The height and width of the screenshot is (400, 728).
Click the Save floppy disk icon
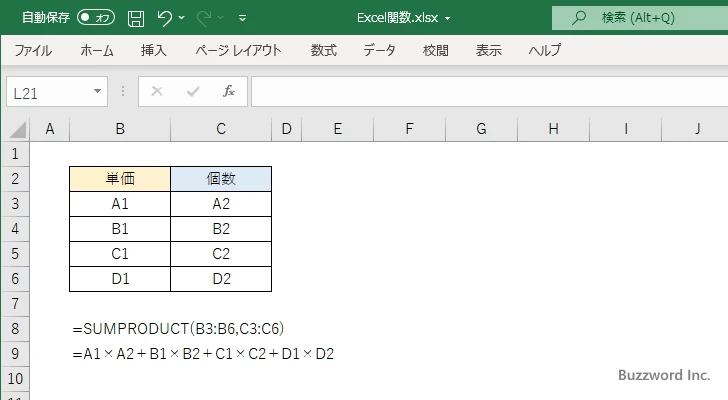pos(136,18)
